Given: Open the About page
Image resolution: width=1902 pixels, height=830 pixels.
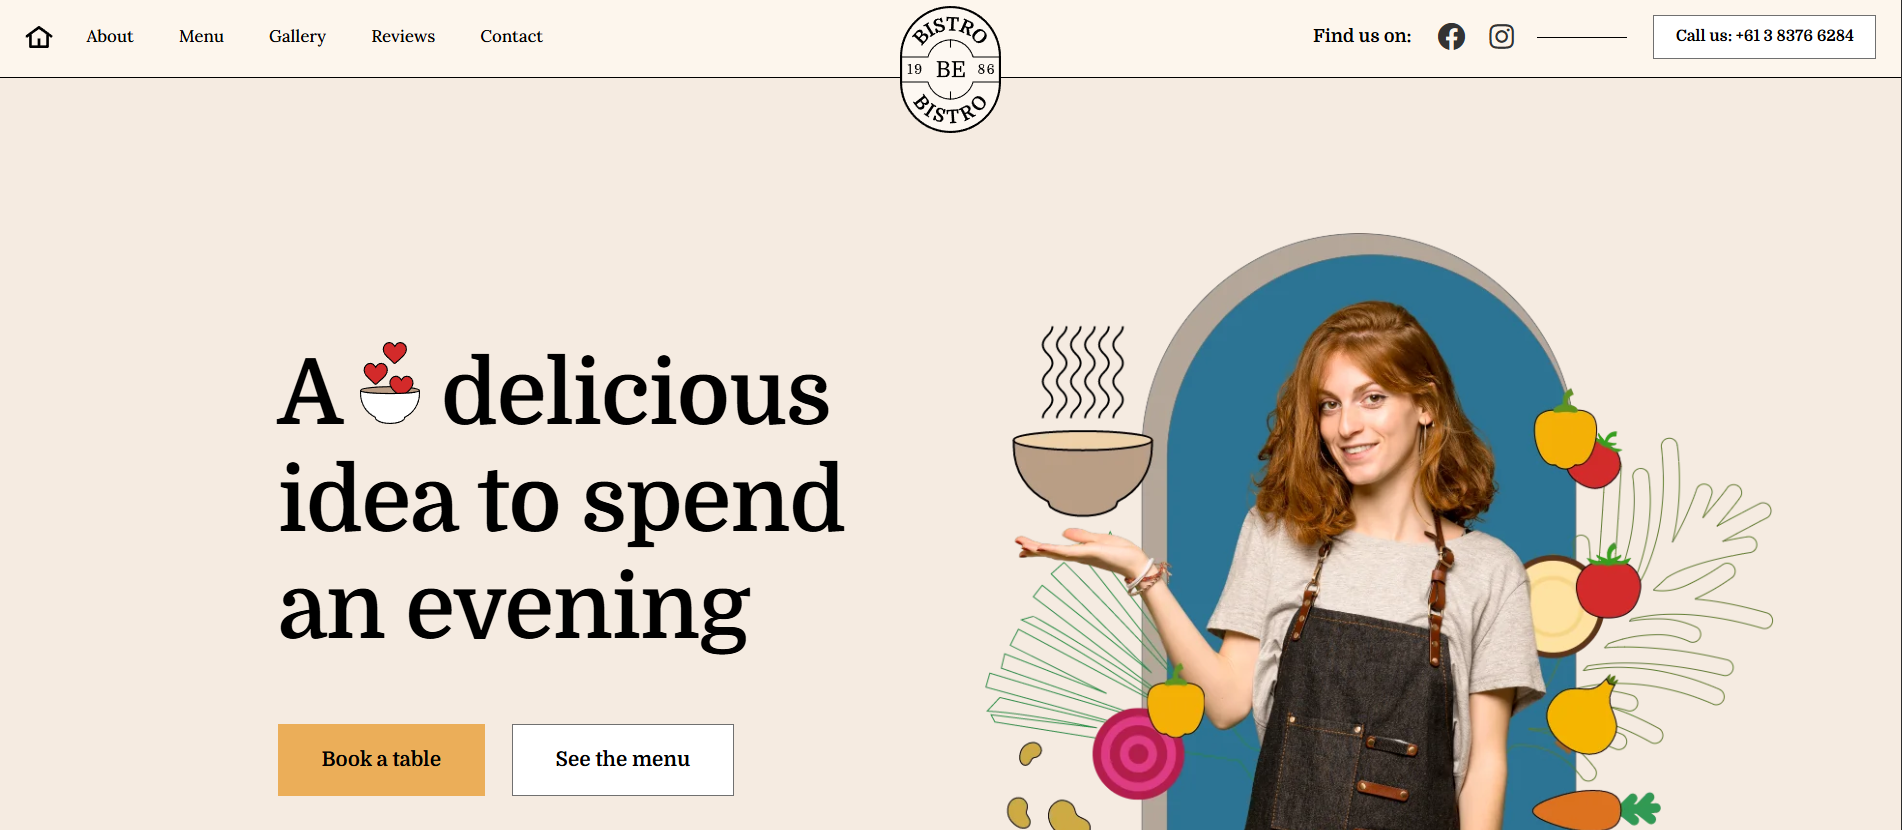Looking at the screenshot, I should [x=109, y=37].
